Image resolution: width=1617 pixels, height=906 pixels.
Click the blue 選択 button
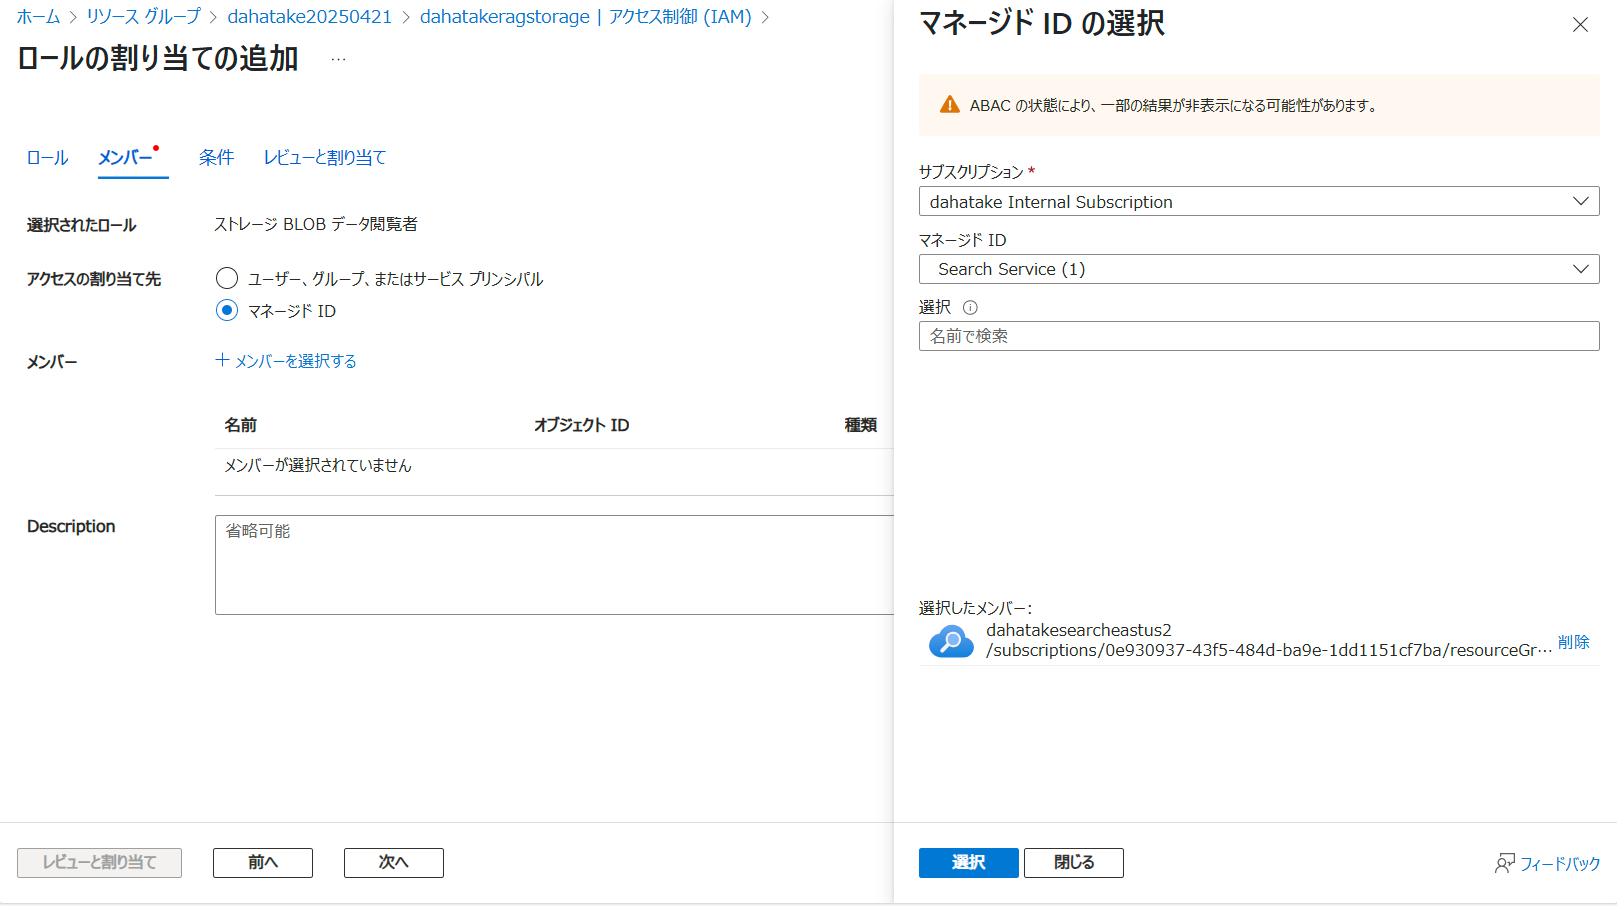click(968, 862)
